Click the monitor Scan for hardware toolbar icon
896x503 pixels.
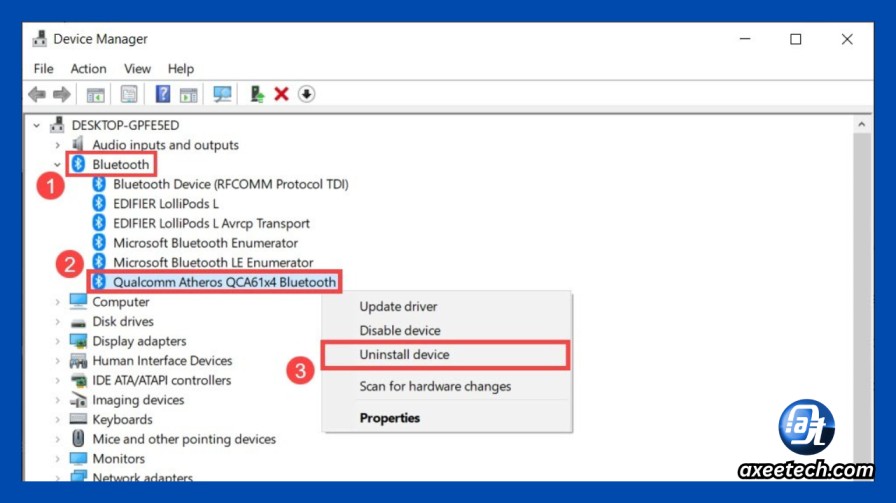point(222,94)
